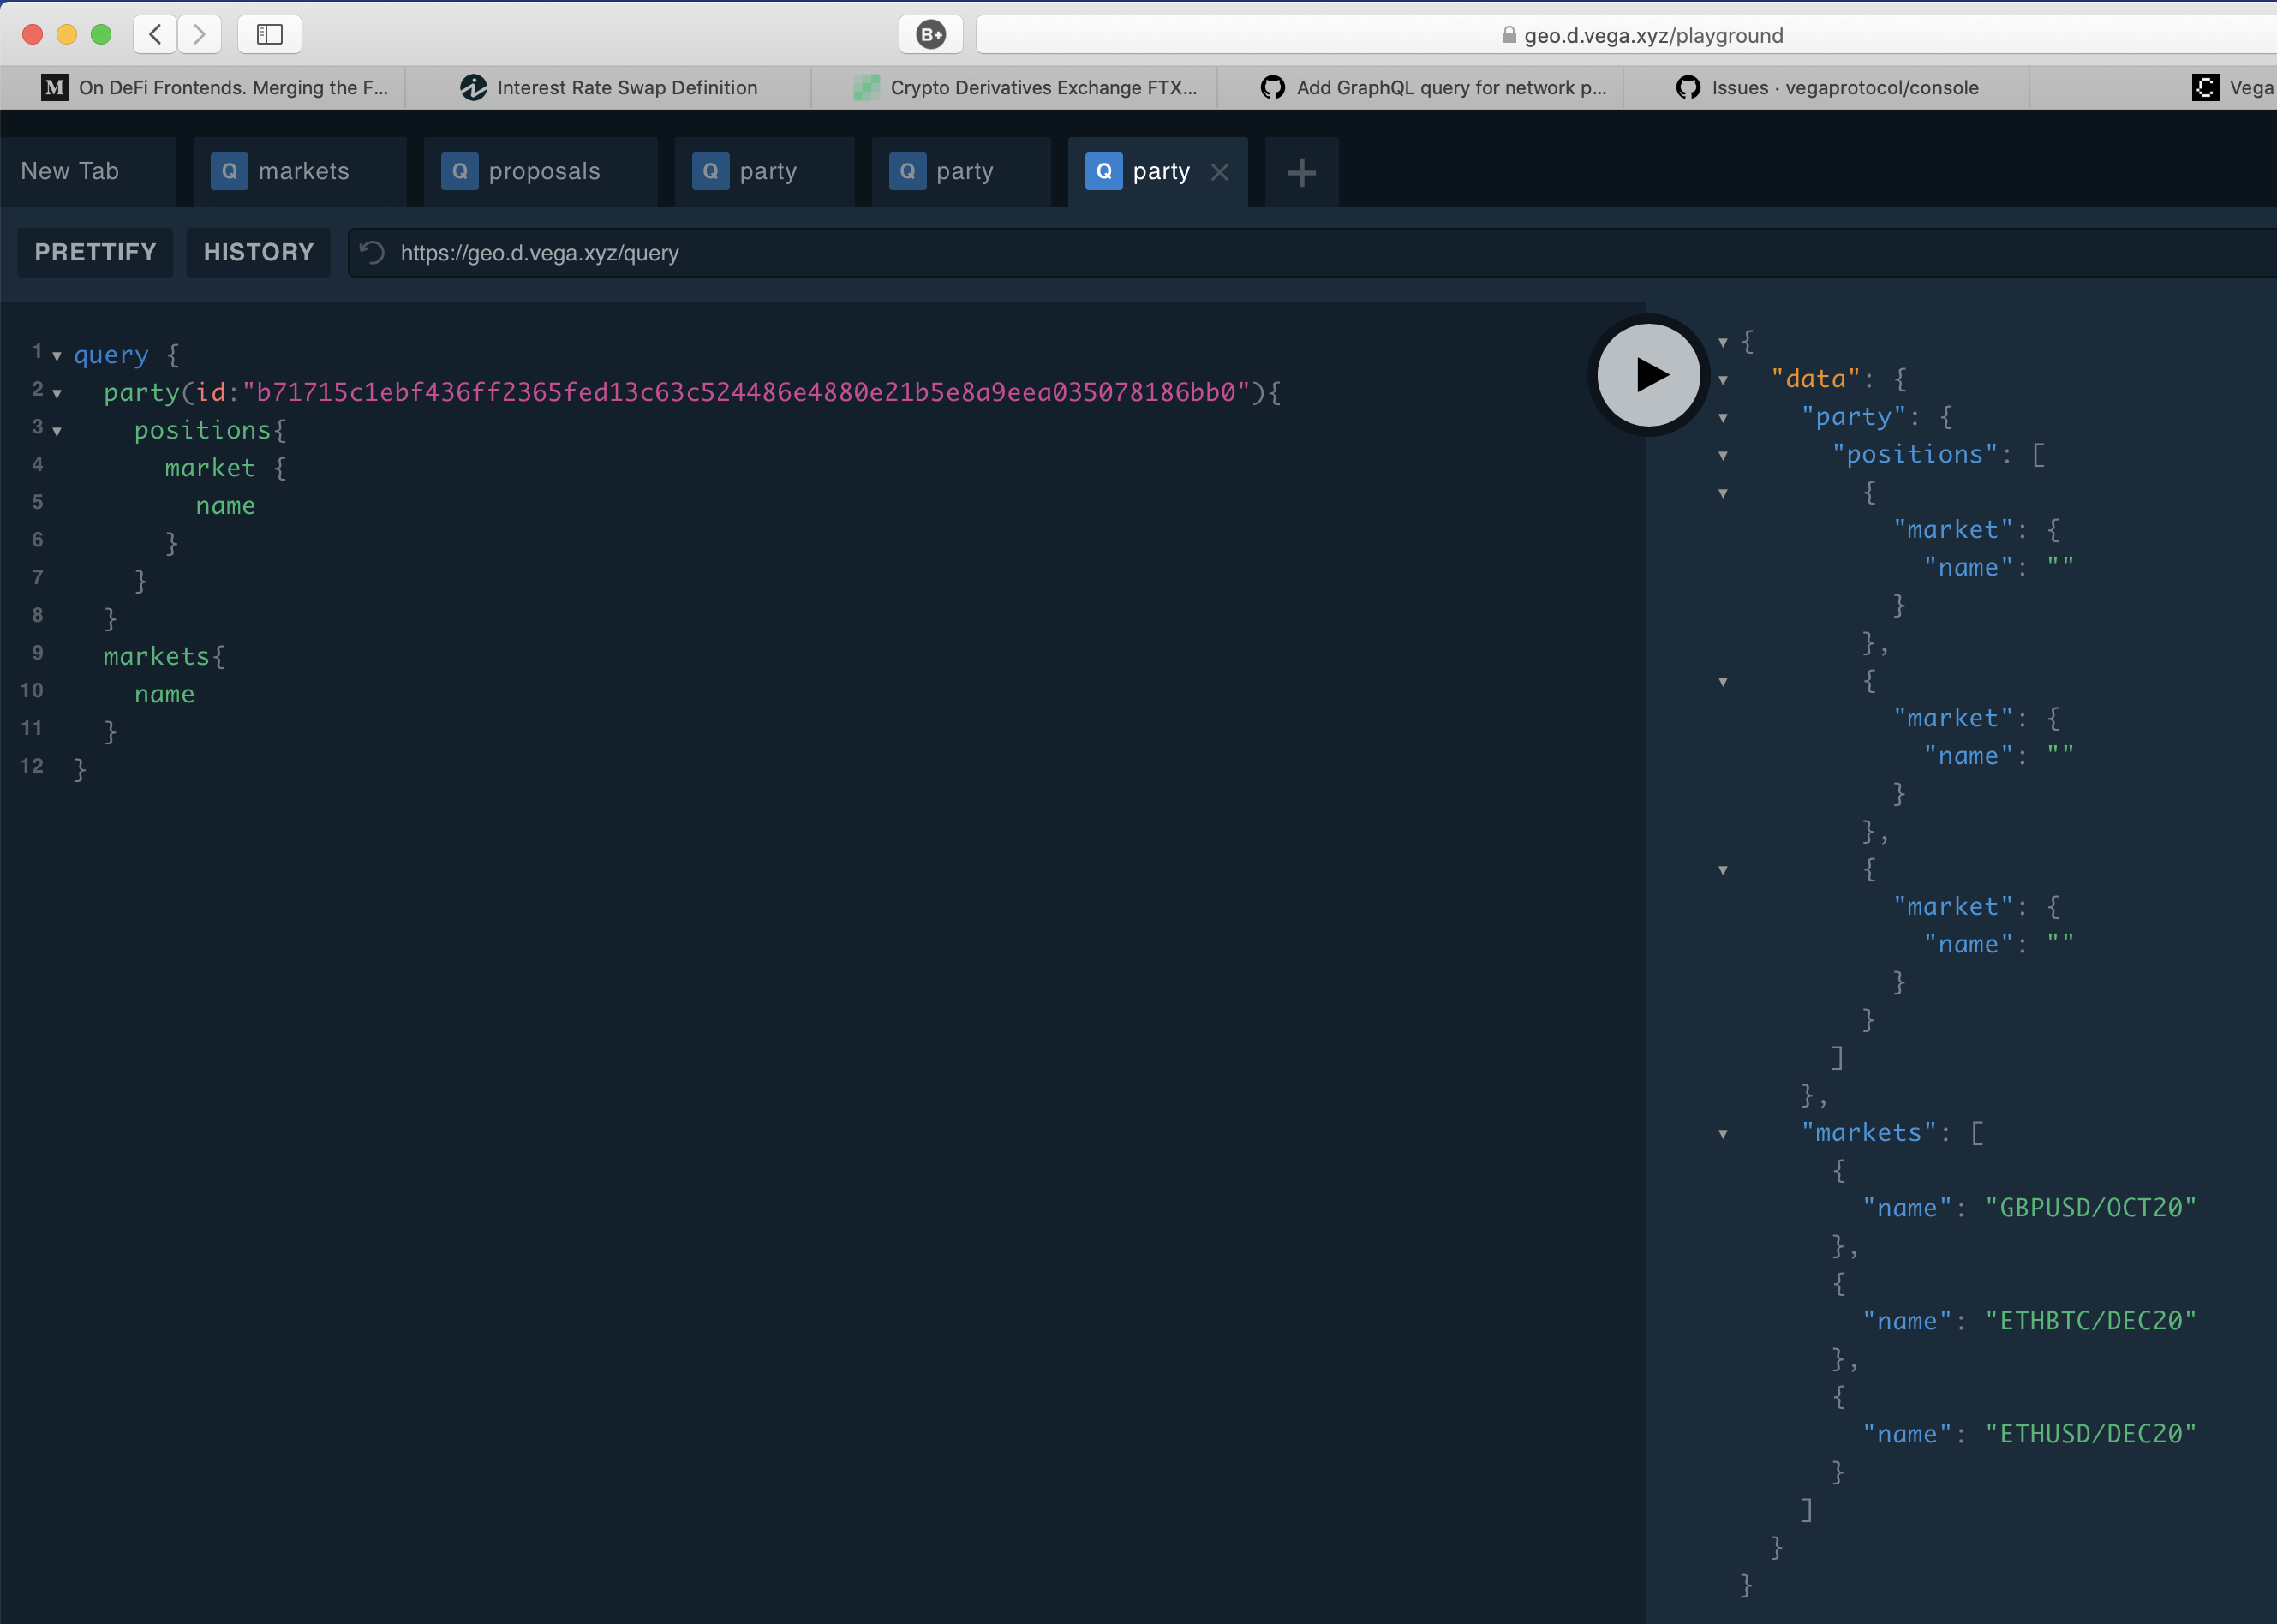Close the active party tab
The width and height of the screenshot is (2277, 1624).
point(1220,172)
